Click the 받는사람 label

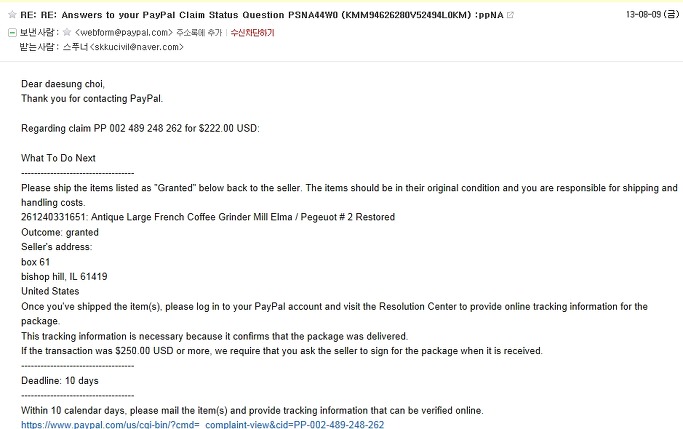point(39,47)
